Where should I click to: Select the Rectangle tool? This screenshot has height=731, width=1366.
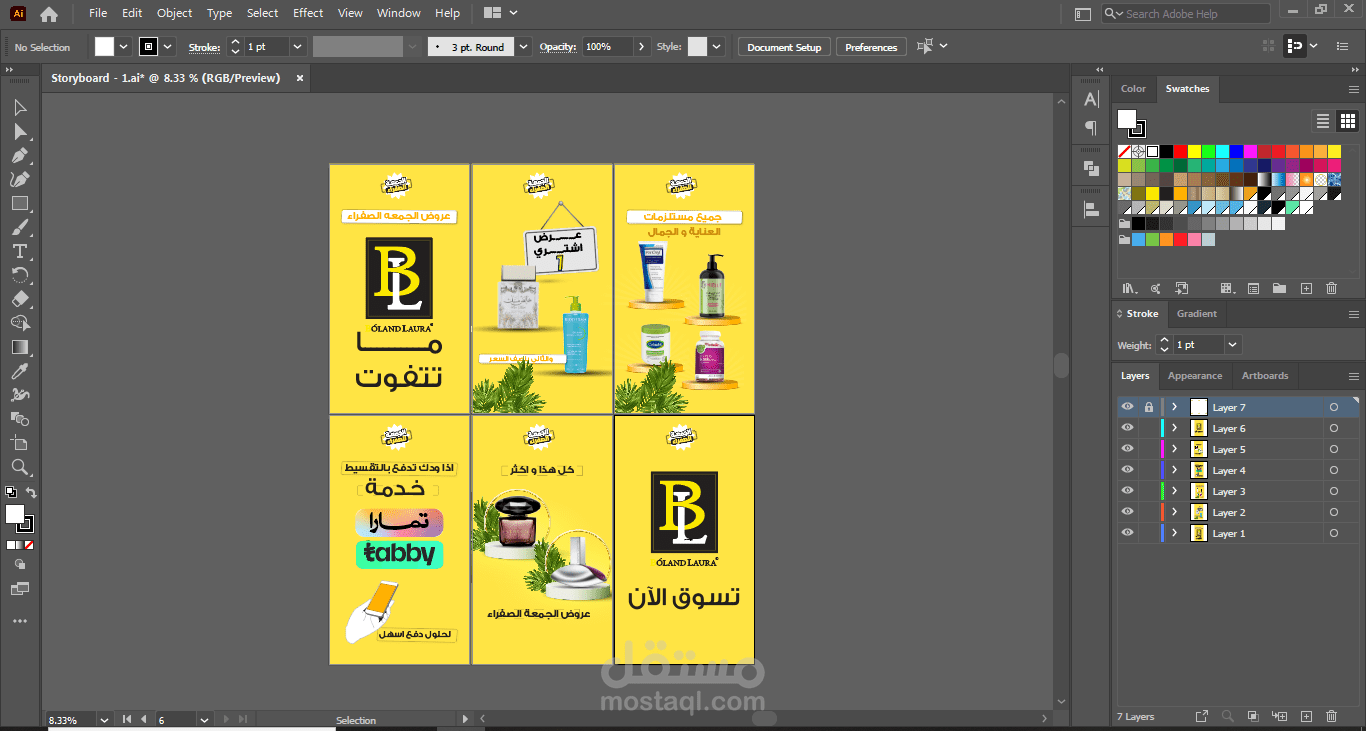coord(20,203)
